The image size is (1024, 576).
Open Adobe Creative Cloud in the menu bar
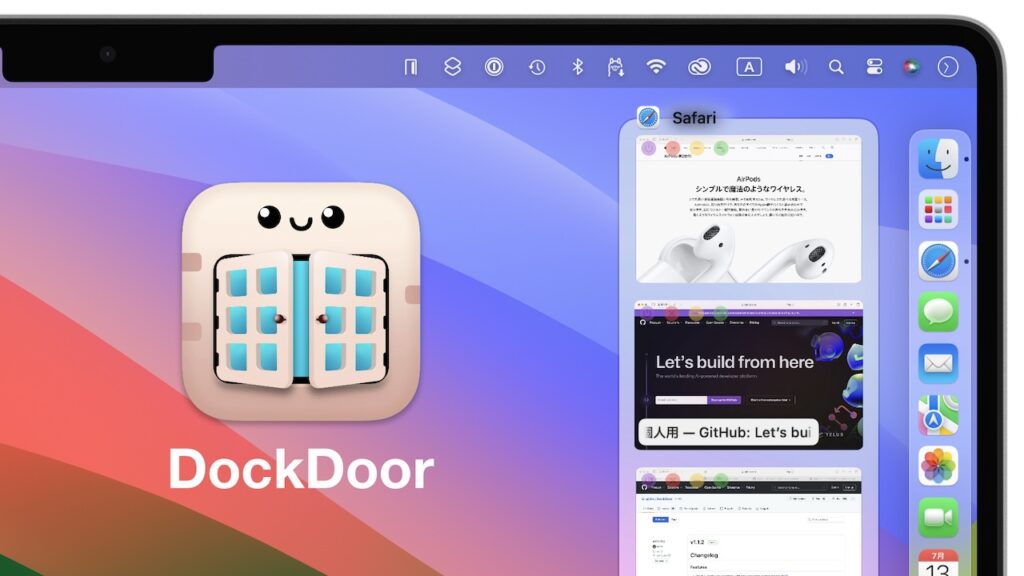(697, 67)
